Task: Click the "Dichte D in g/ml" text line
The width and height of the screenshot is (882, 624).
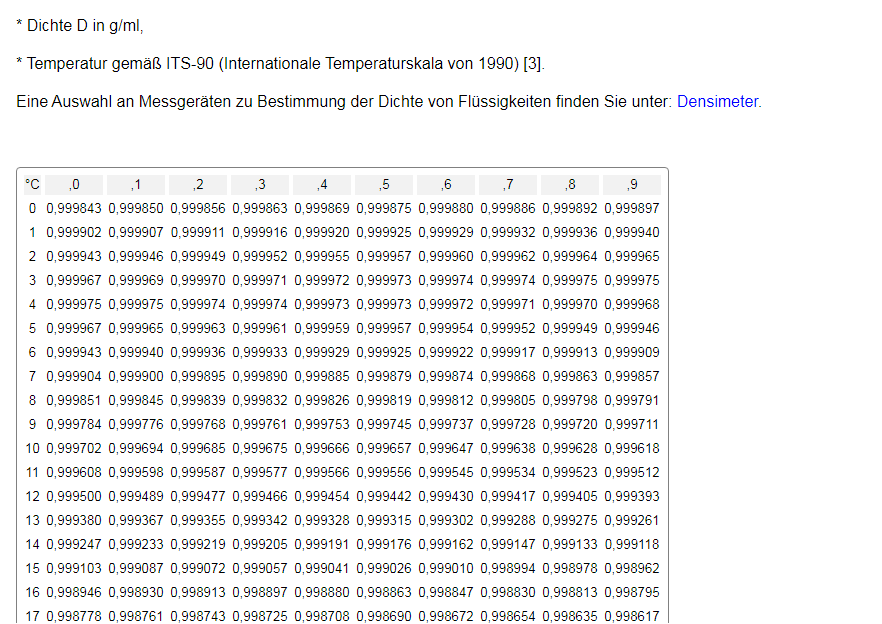Action: pos(84,26)
